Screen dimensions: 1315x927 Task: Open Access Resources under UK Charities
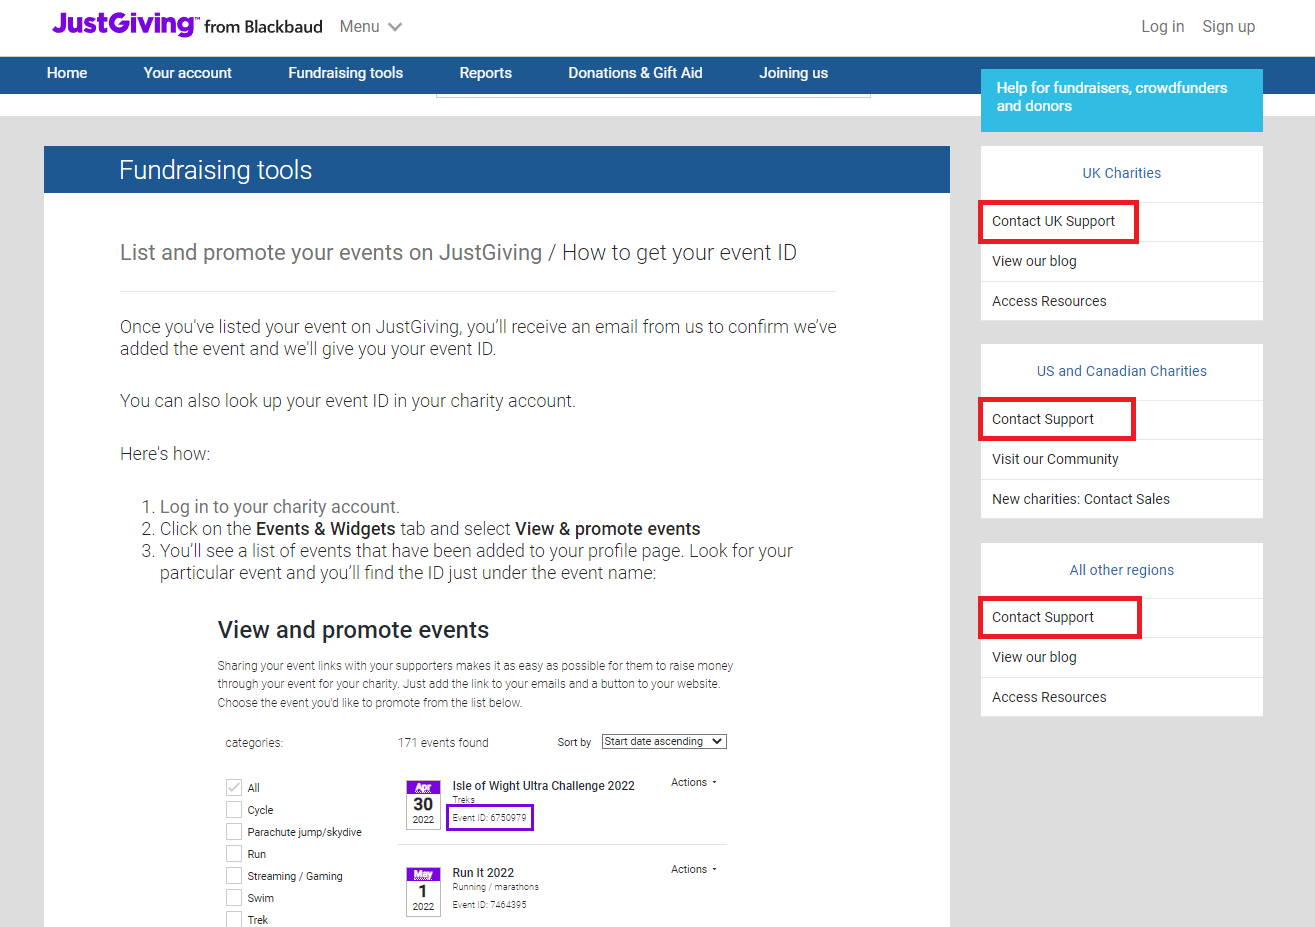point(1049,301)
